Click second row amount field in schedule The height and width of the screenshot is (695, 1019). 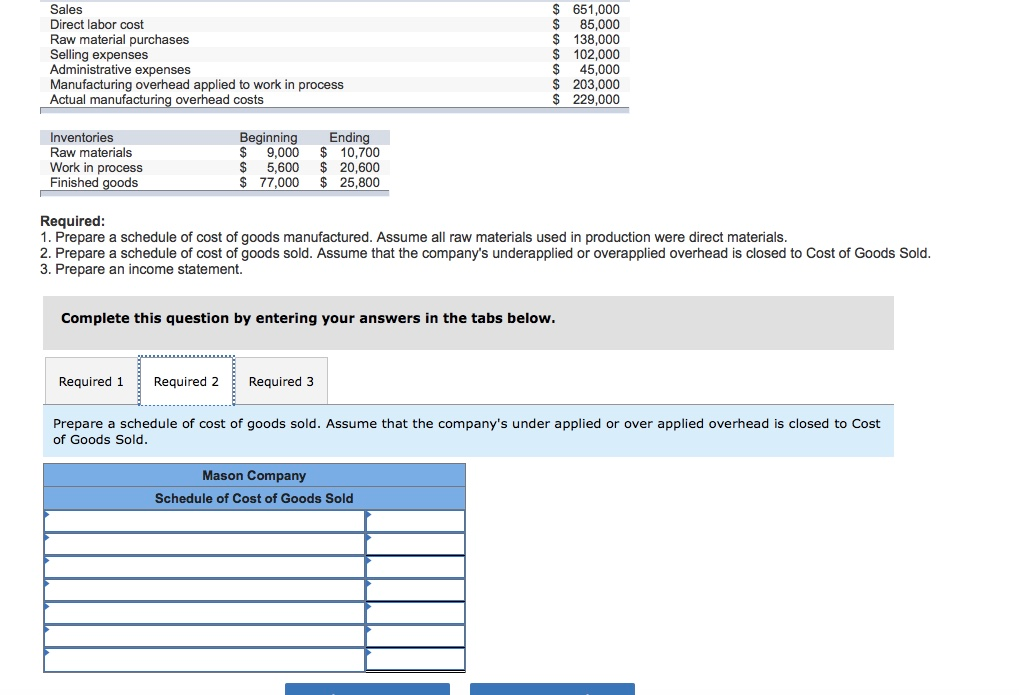415,544
